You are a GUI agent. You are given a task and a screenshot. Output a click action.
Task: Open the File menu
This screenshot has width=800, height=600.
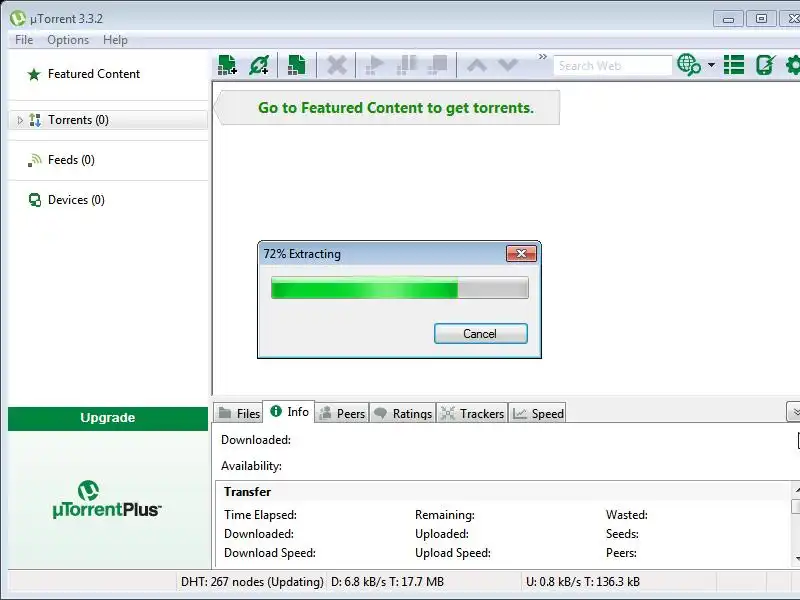click(x=24, y=40)
